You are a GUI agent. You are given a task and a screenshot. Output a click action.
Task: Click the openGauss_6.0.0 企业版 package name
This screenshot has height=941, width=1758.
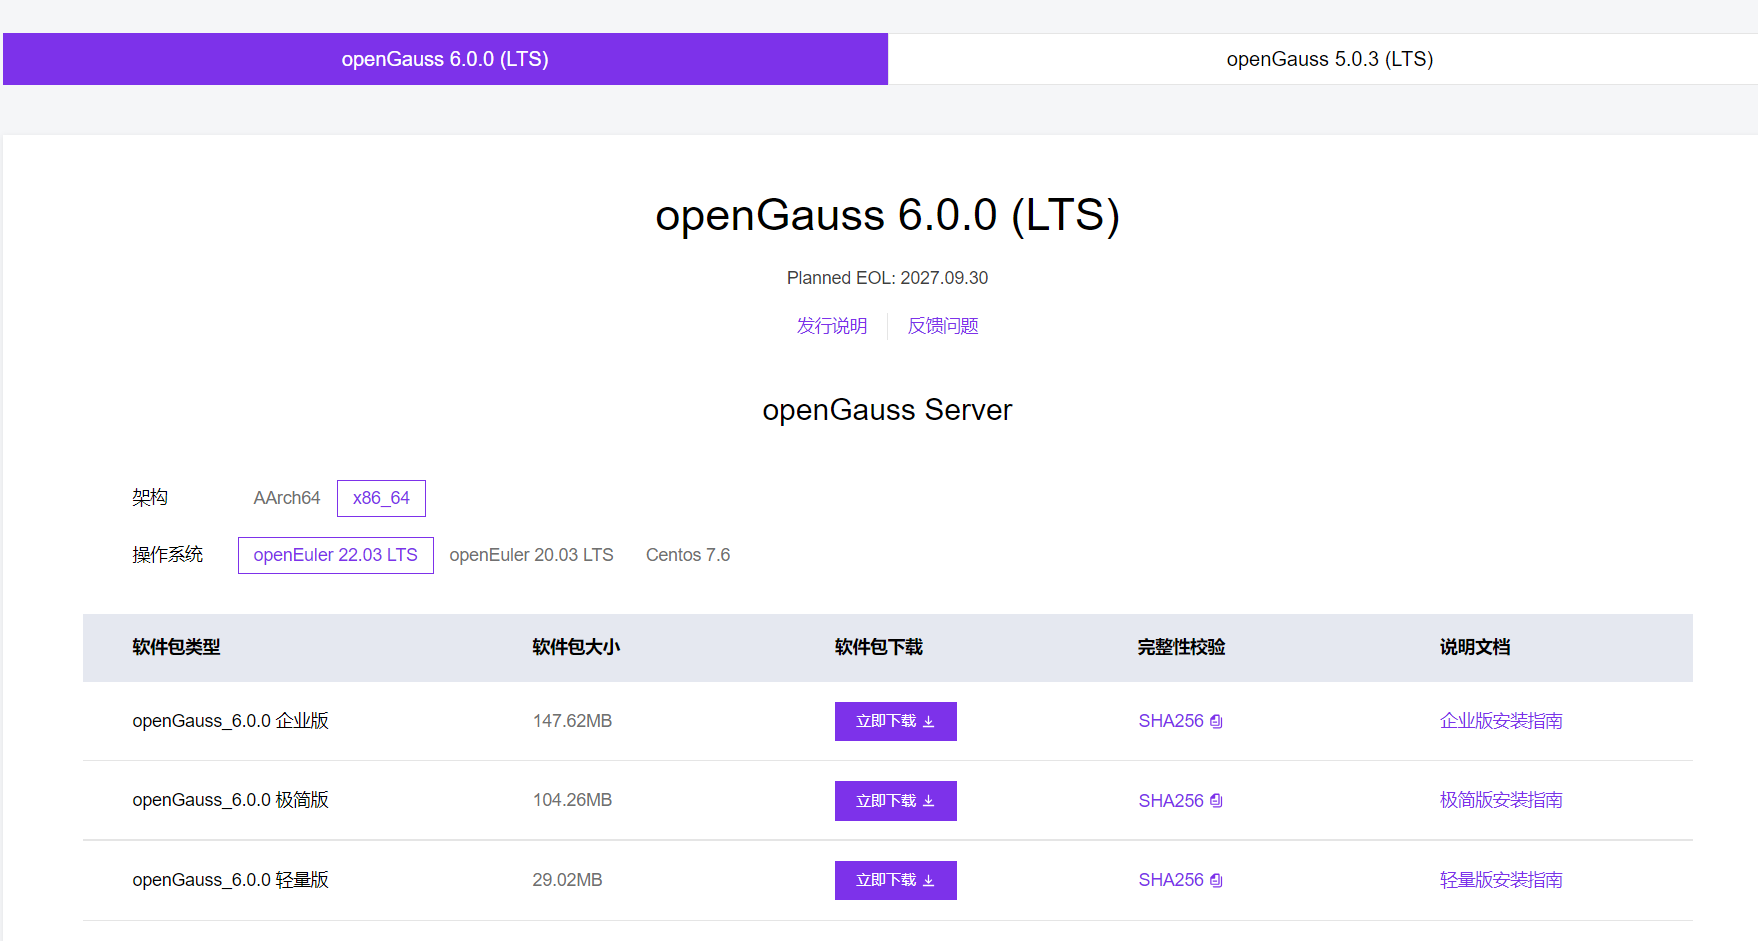tap(231, 721)
